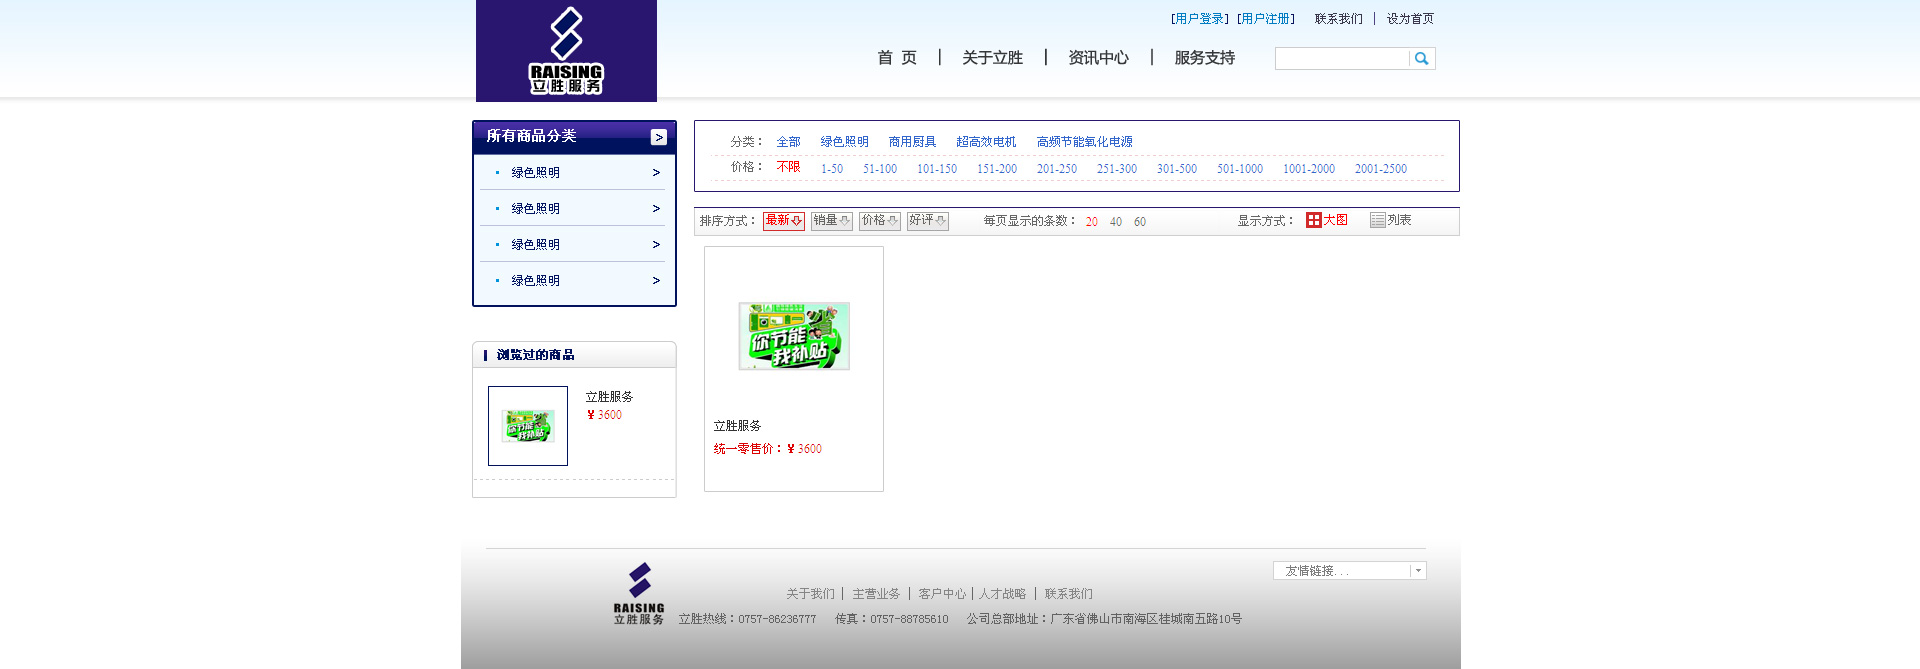Open the 资讯中心 menu
Image resolution: width=1920 pixels, height=669 pixels.
coord(1098,58)
